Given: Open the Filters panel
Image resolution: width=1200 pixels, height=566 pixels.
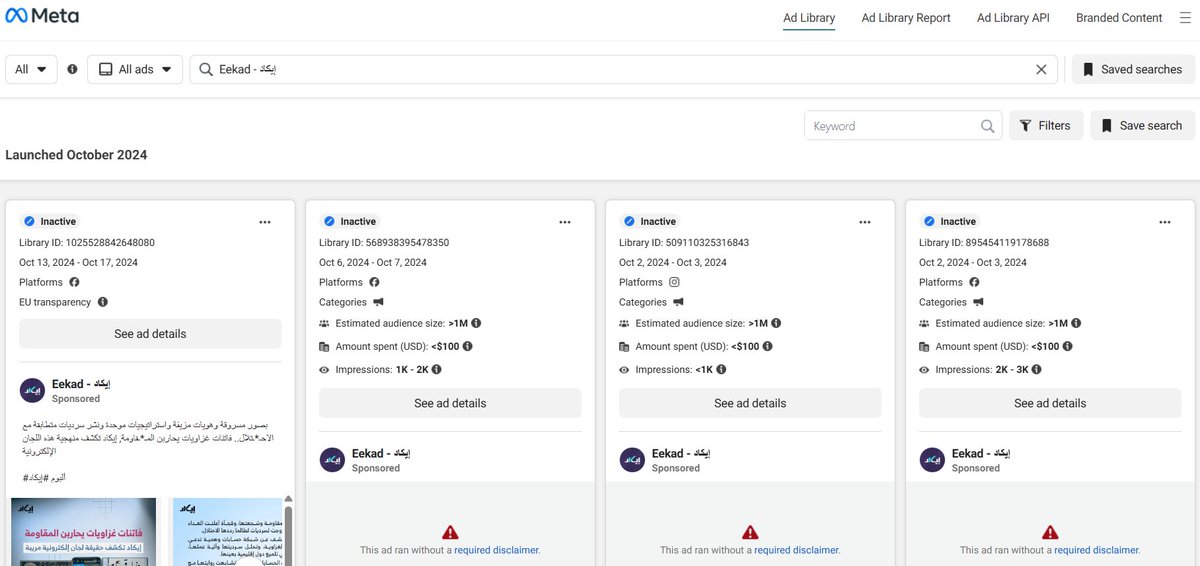Looking at the screenshot, I should point(1045,126).
